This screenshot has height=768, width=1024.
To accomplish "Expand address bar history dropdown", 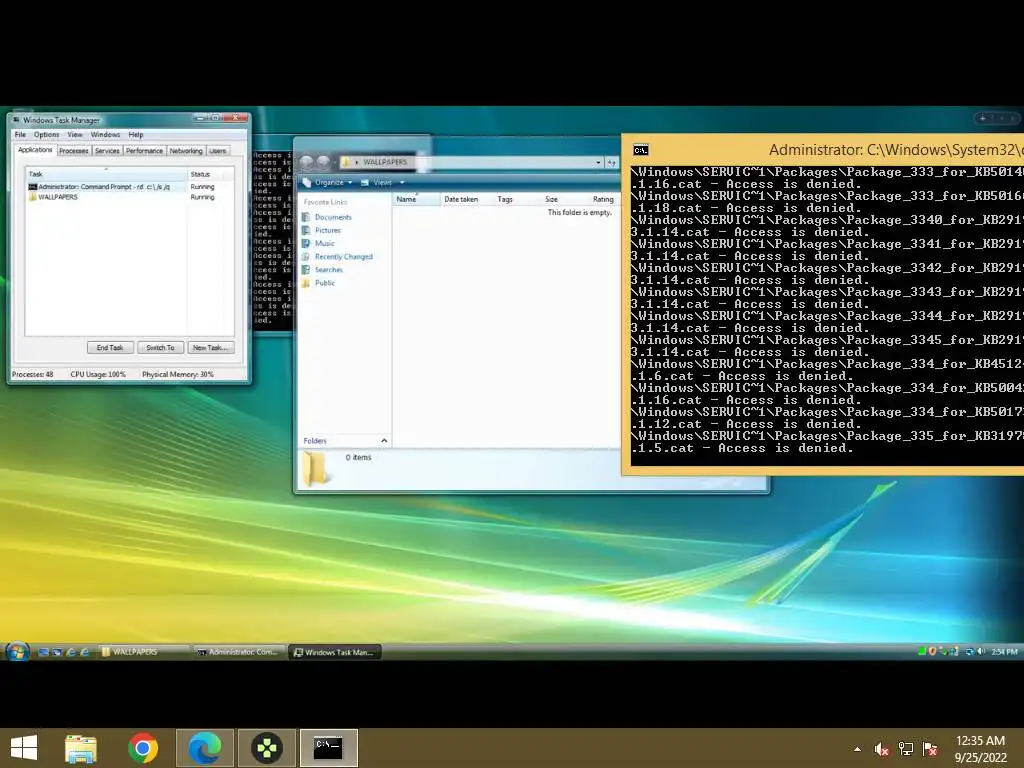I will coord(598,163).
